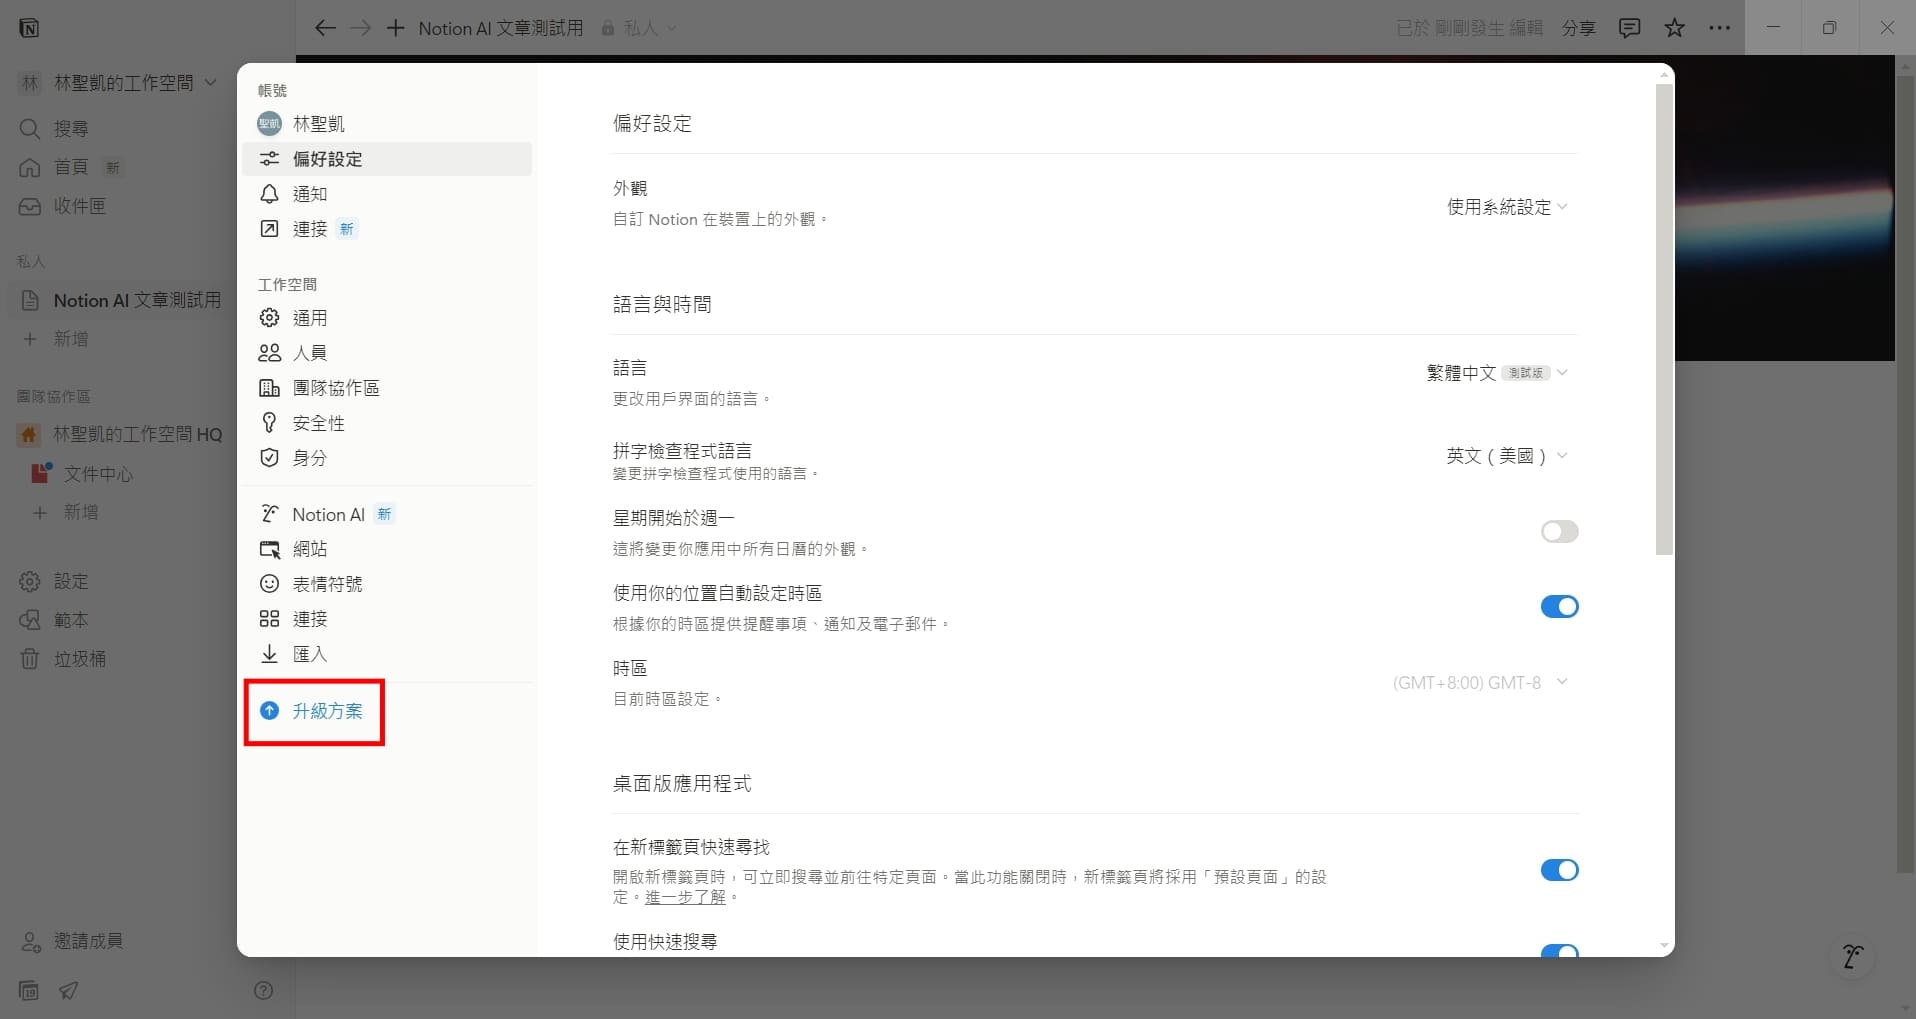1916x1019 pixels.
Task: Switch to the 通知 settings section
Action: (x=308, y=193)
